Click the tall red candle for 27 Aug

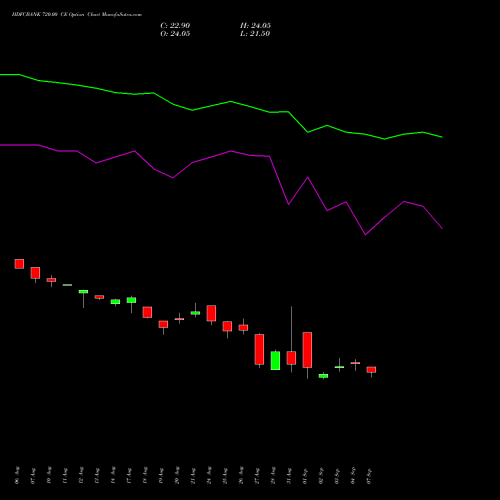(x=259, y=349)
